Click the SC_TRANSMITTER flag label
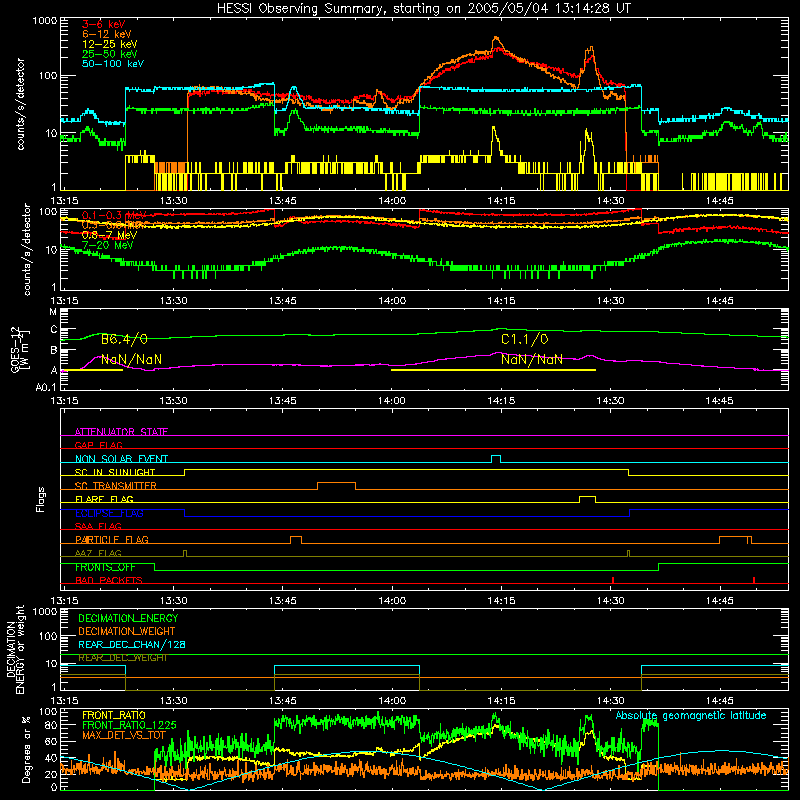Viewport: 800px width, 800px height. pos(115,486)
